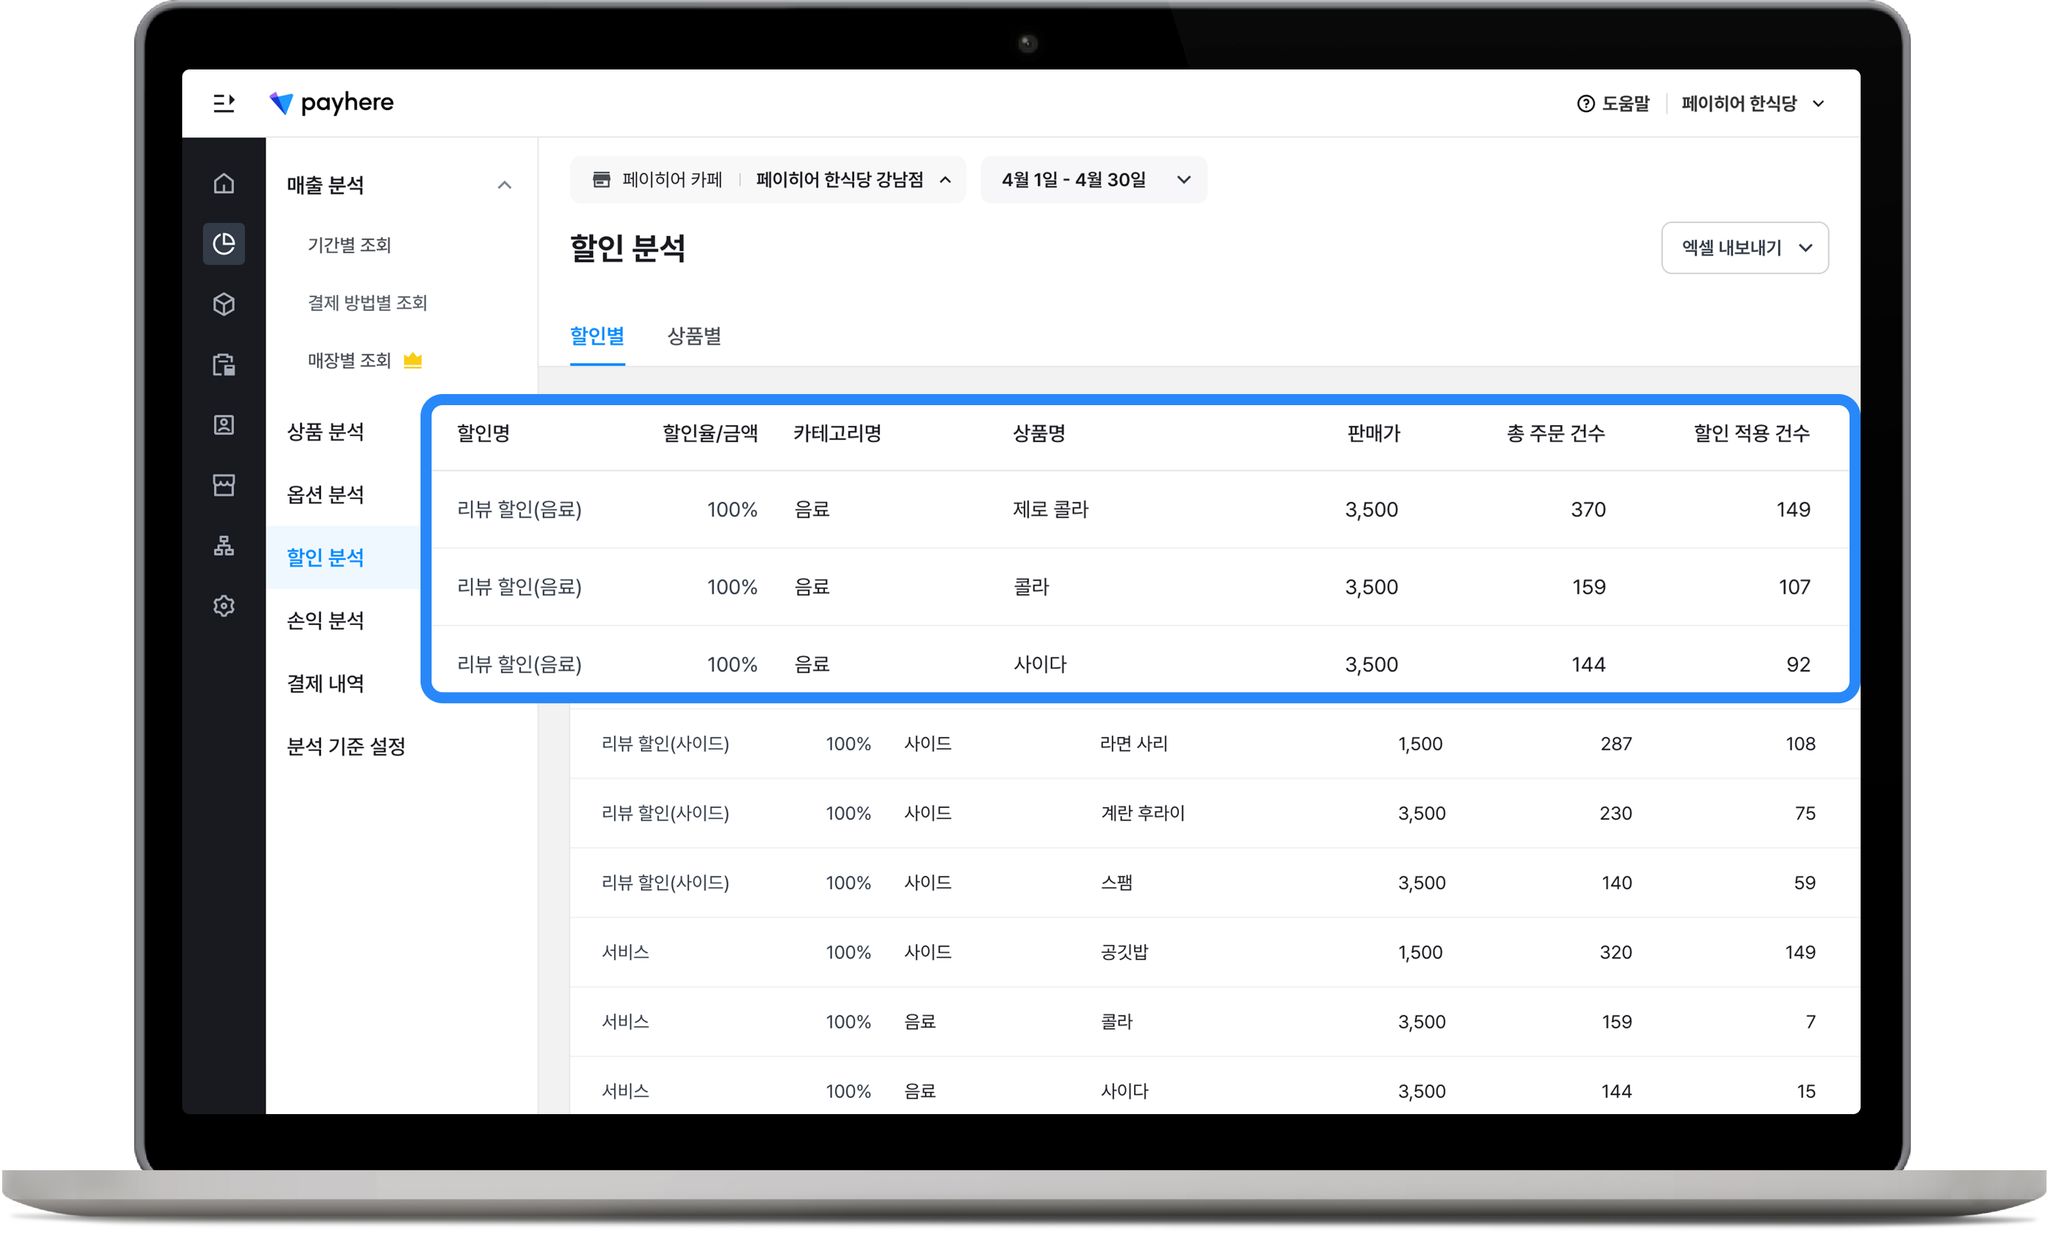Click the help question mark icon
The image size is (2048, 1233).
1586,104
